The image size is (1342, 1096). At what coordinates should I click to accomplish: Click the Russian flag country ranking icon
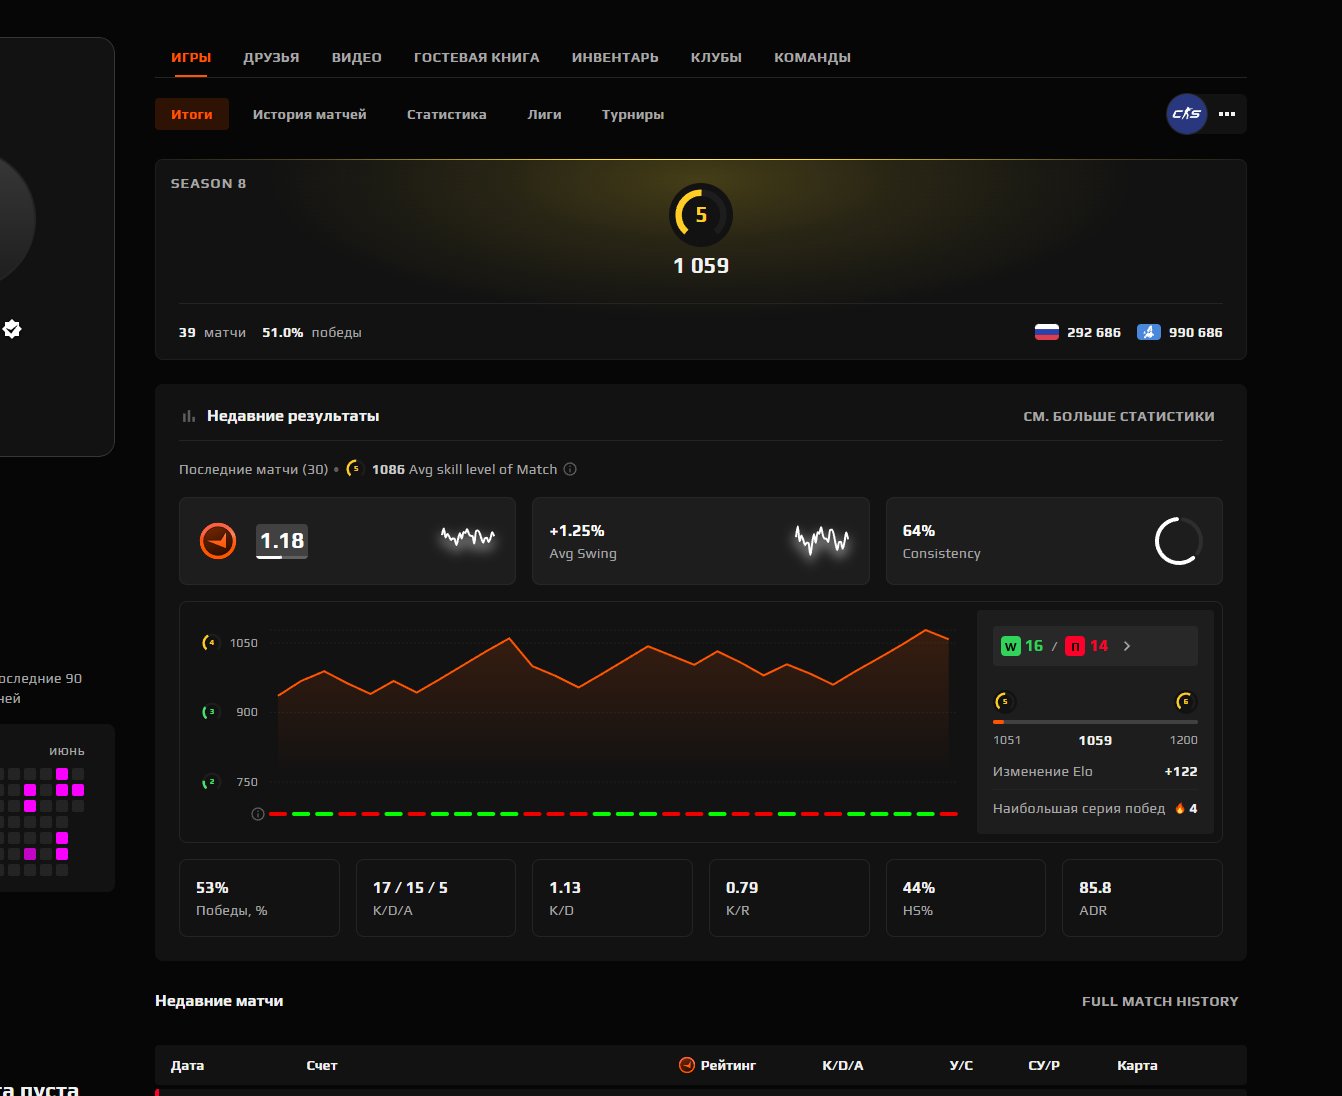click(x=1047, y=332)
